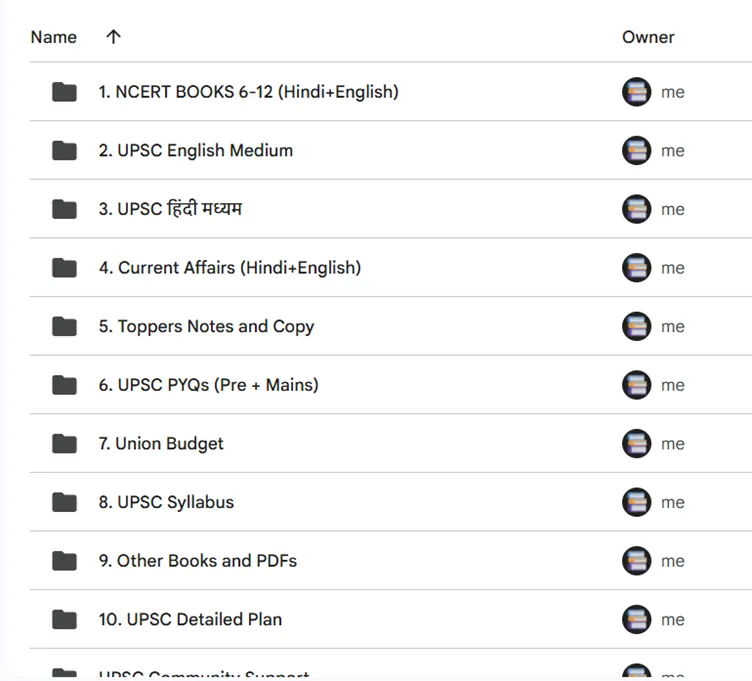
Task: Sort files by the Name column header
Action: (54, 37)
